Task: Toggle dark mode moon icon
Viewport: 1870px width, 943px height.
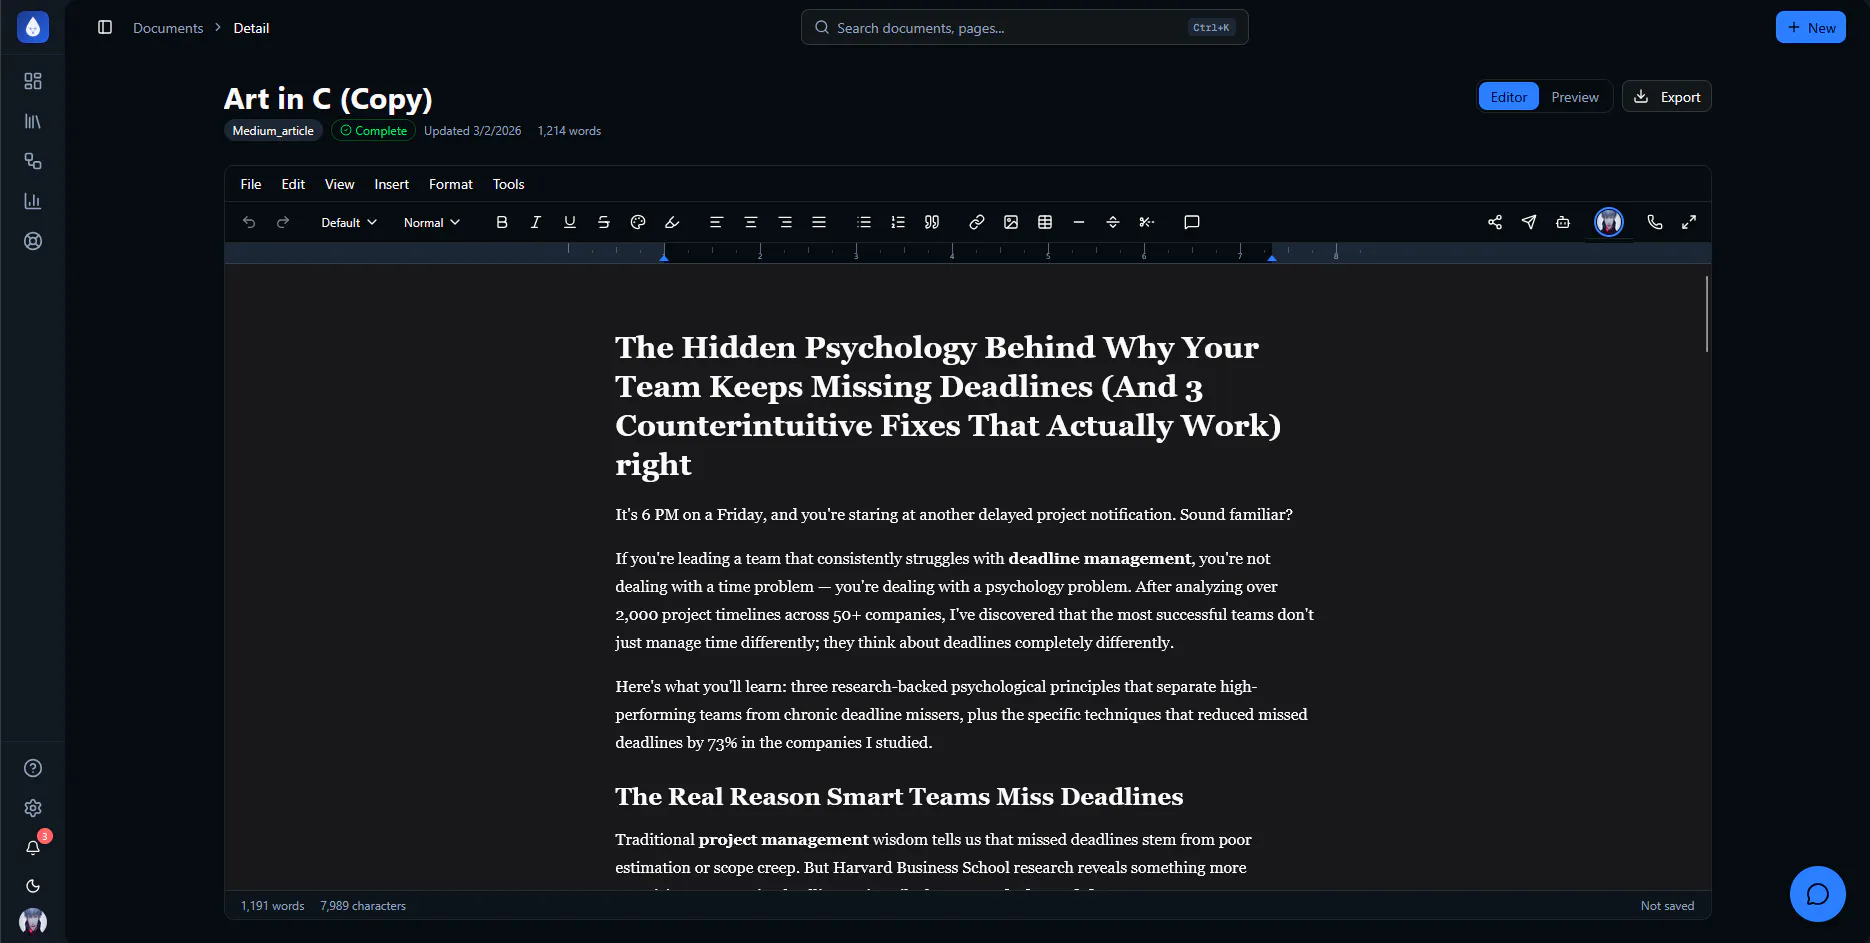Action: pyautogui.click(x=33, y=886)
